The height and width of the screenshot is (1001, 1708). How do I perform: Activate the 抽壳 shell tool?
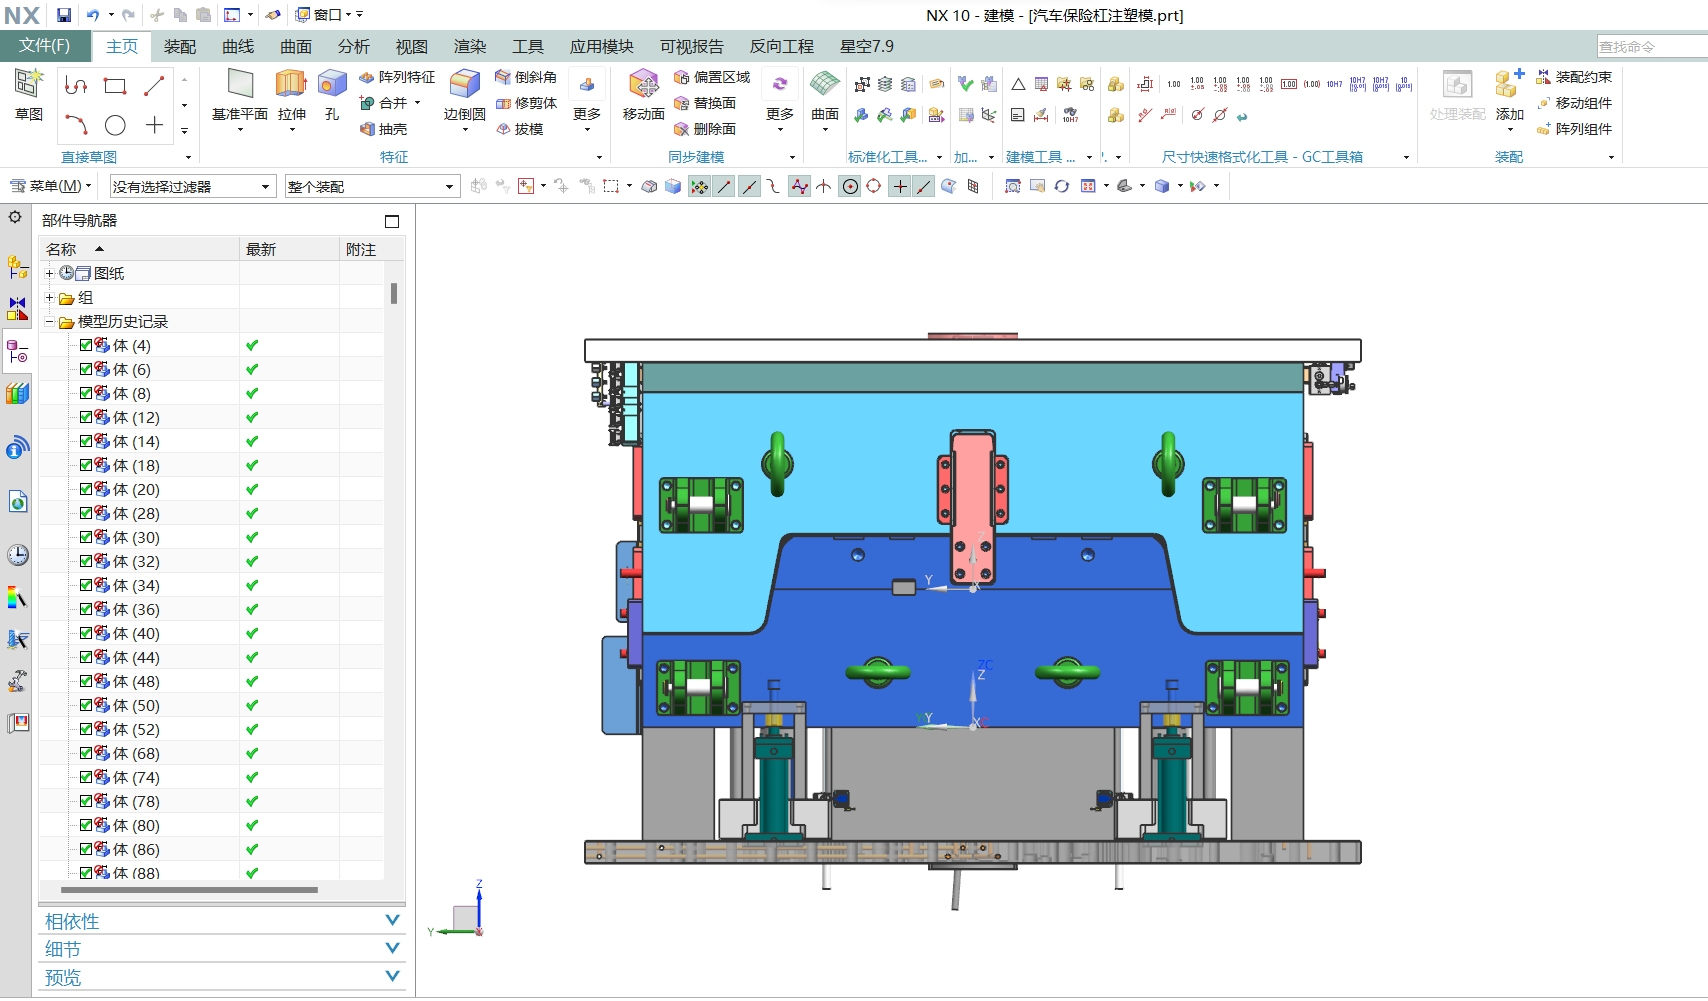[388, 129]
